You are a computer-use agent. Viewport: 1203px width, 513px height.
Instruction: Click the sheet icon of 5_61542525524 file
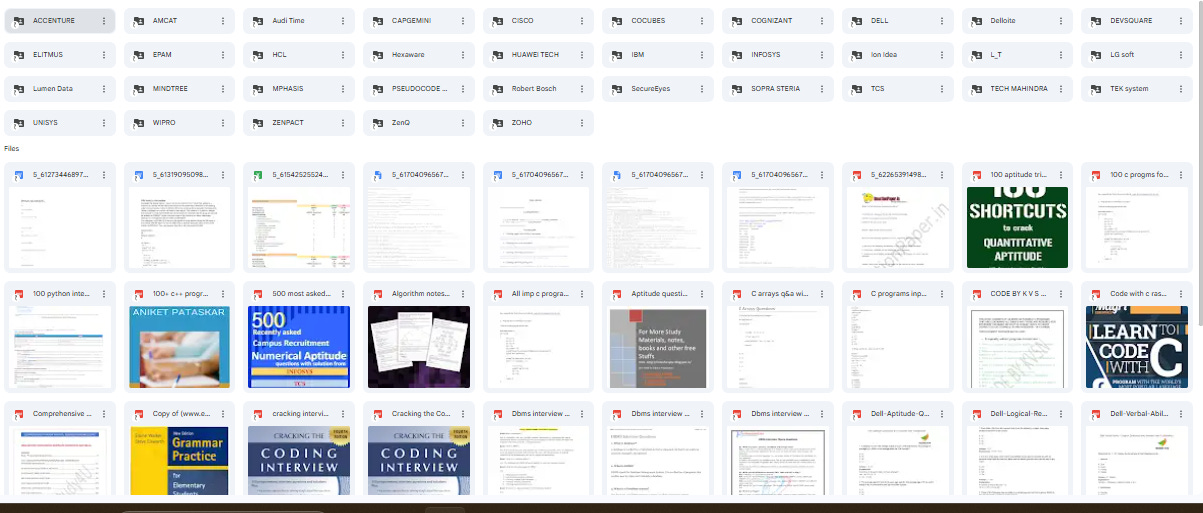[258, 174]
